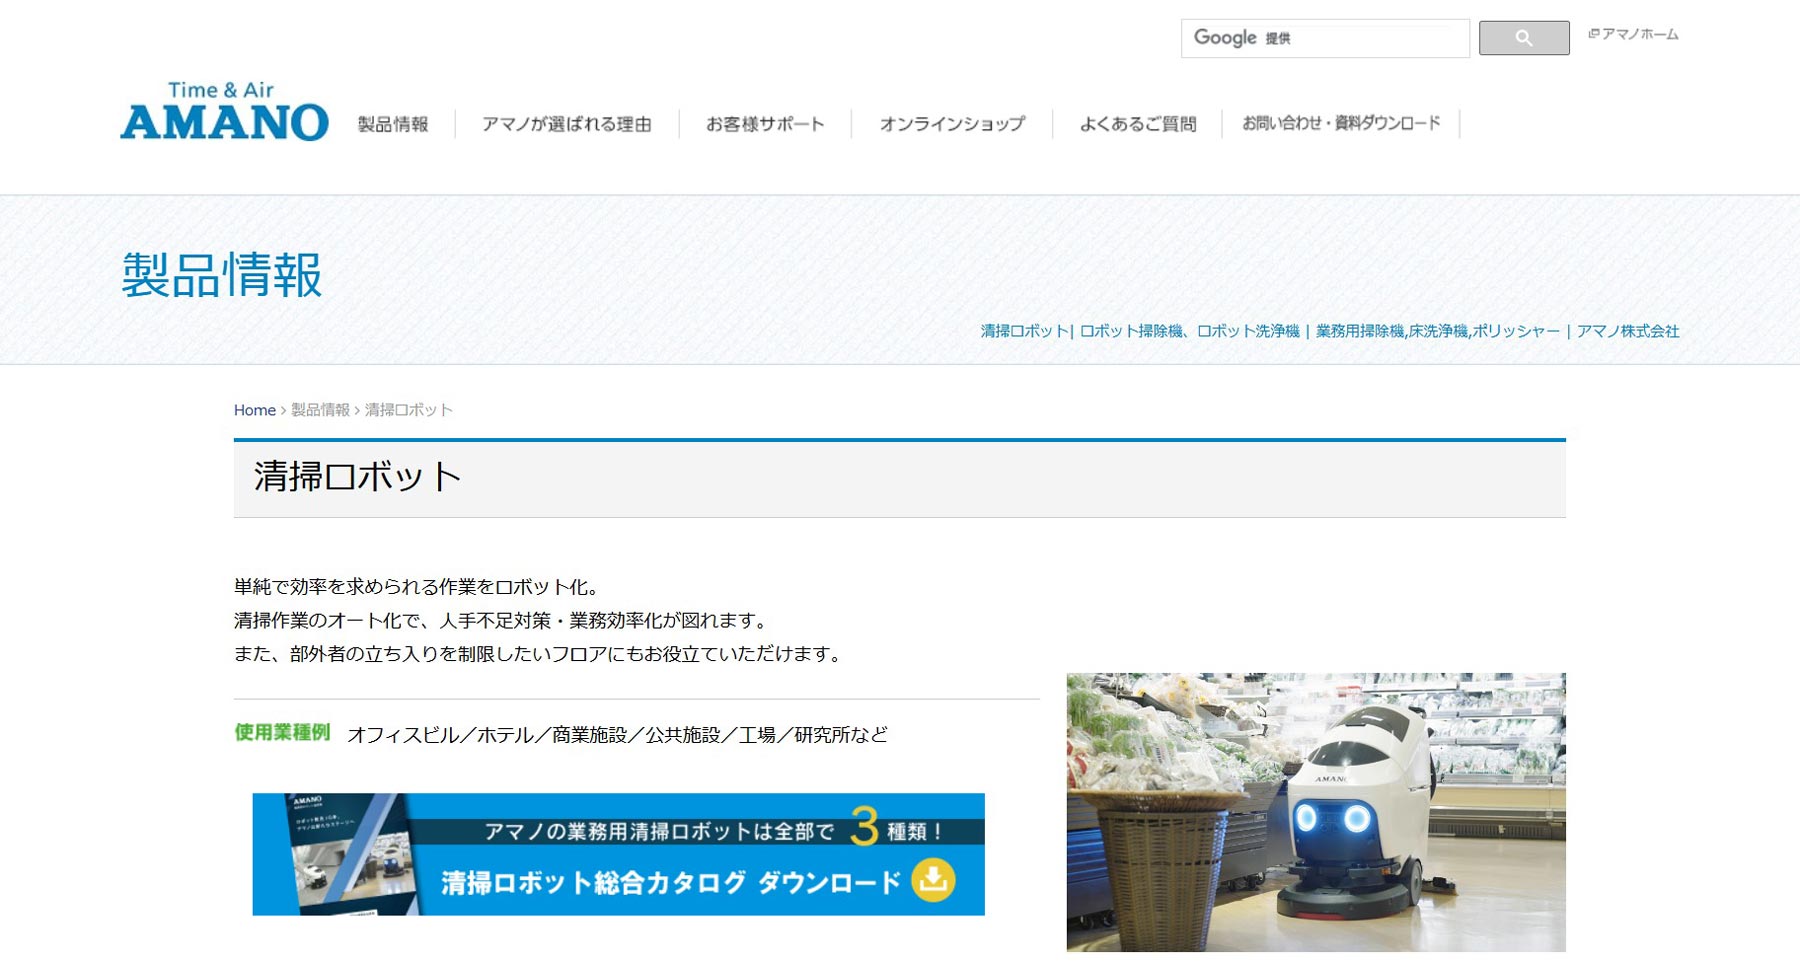Viewport: 1800px width, 961px height.
Task: Click the 清掃ロボット page heading
Action: [358, 477]
